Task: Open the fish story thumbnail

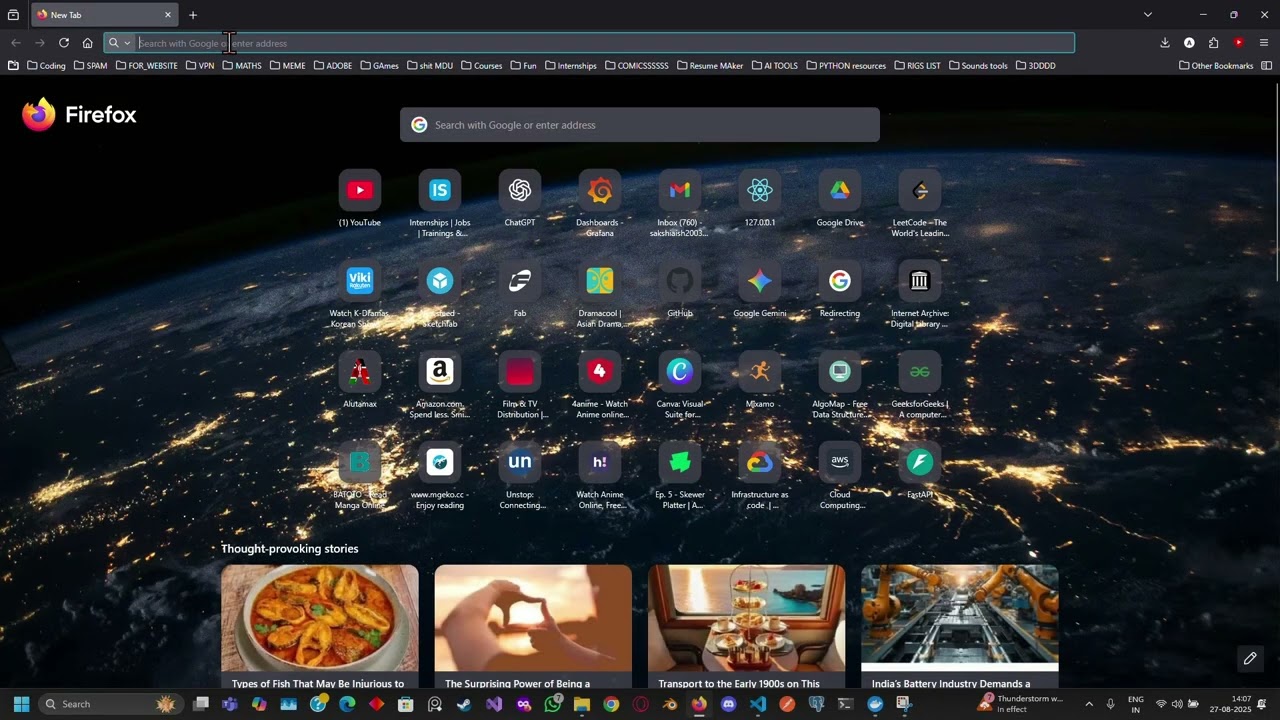Action: pos(320,618)
